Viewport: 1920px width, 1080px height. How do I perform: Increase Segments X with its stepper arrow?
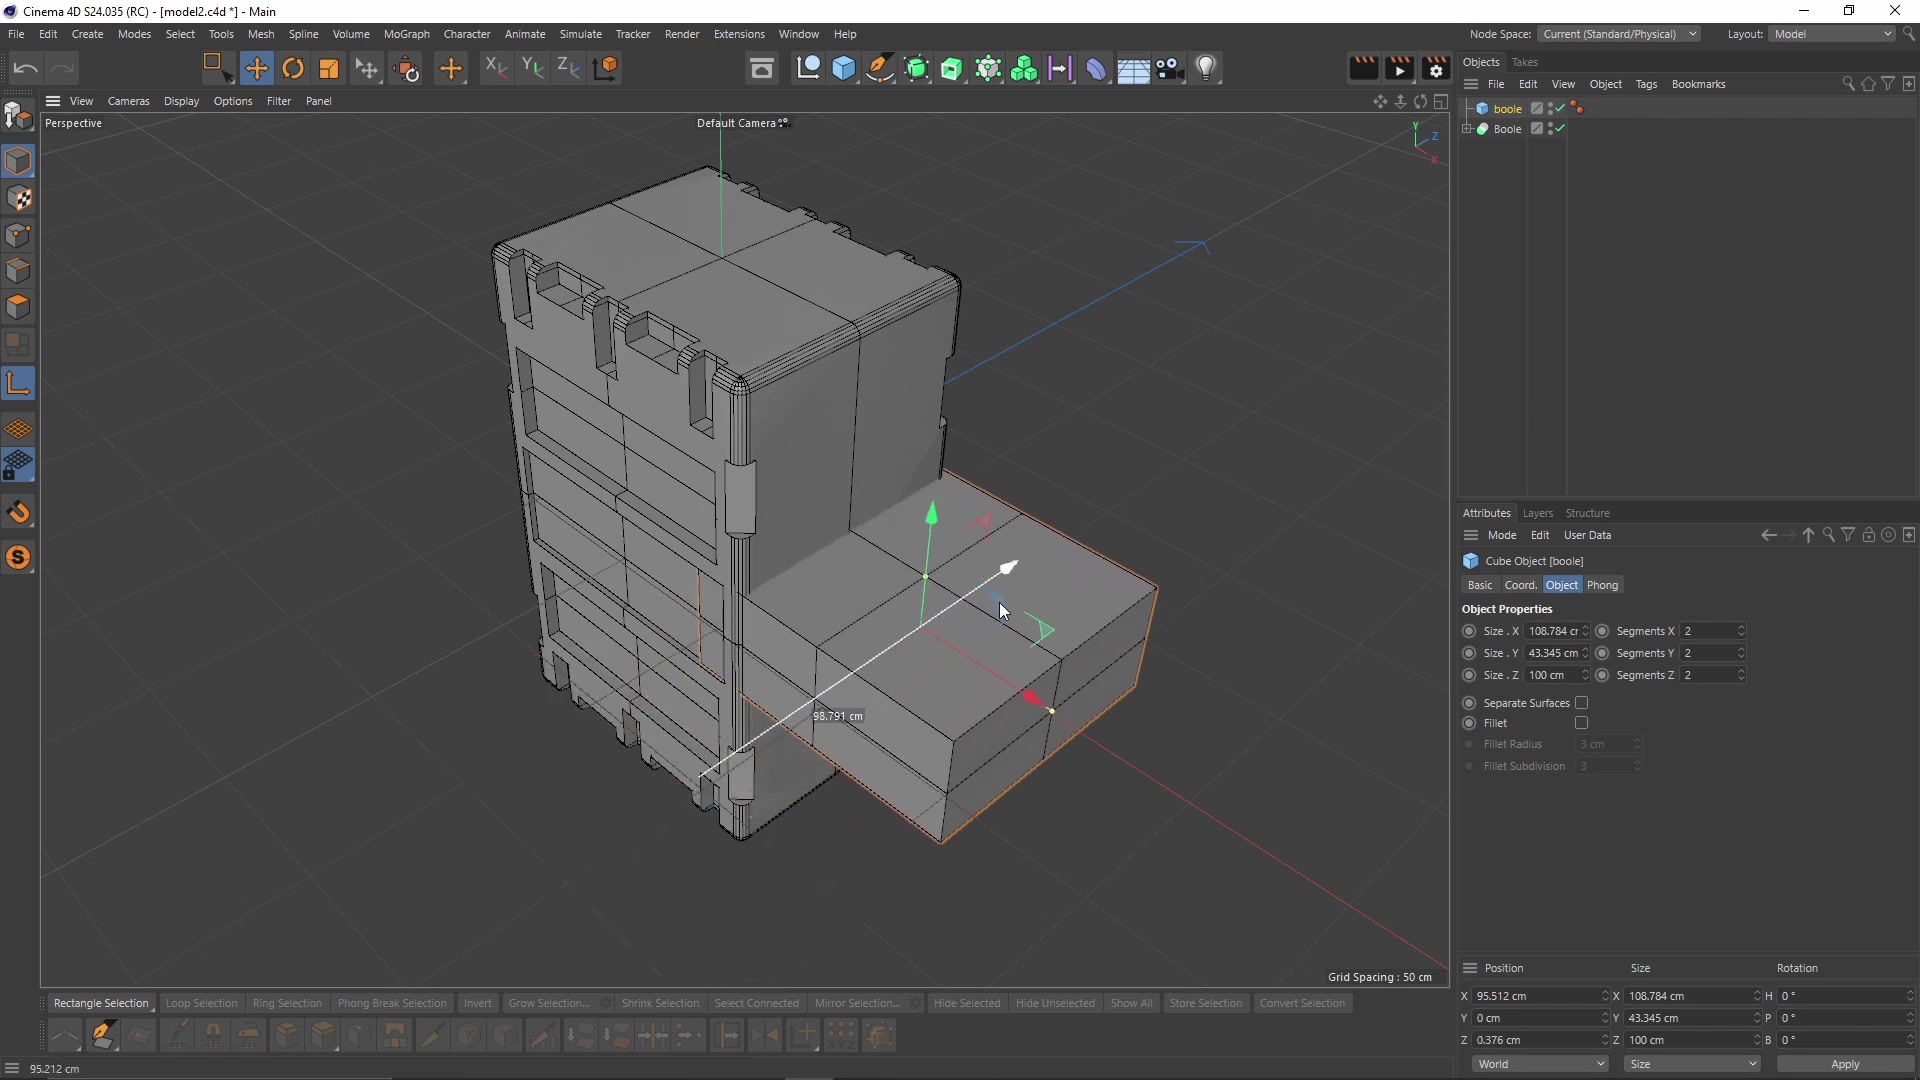point(1740,627)
